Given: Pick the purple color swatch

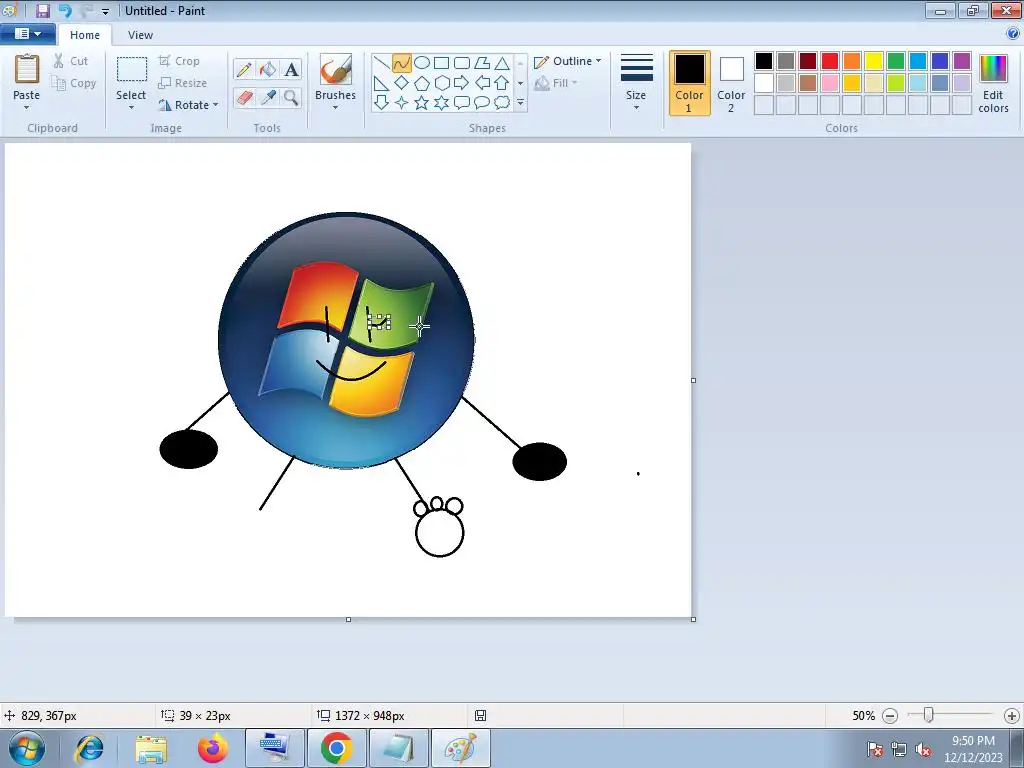Looking at the screenshot, I should 962,61.
